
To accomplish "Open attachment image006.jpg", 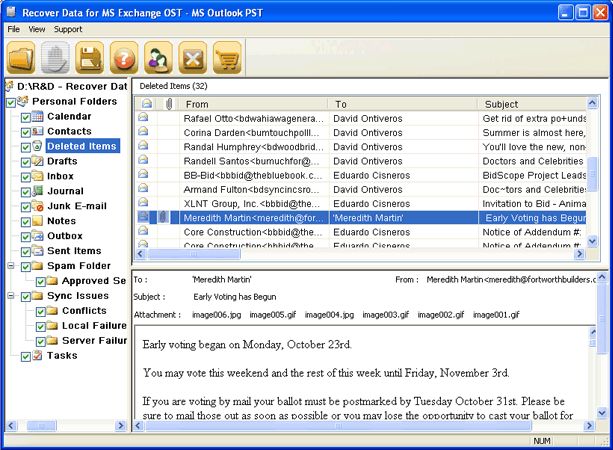I will pyautogui.click(x=217, y=315).
